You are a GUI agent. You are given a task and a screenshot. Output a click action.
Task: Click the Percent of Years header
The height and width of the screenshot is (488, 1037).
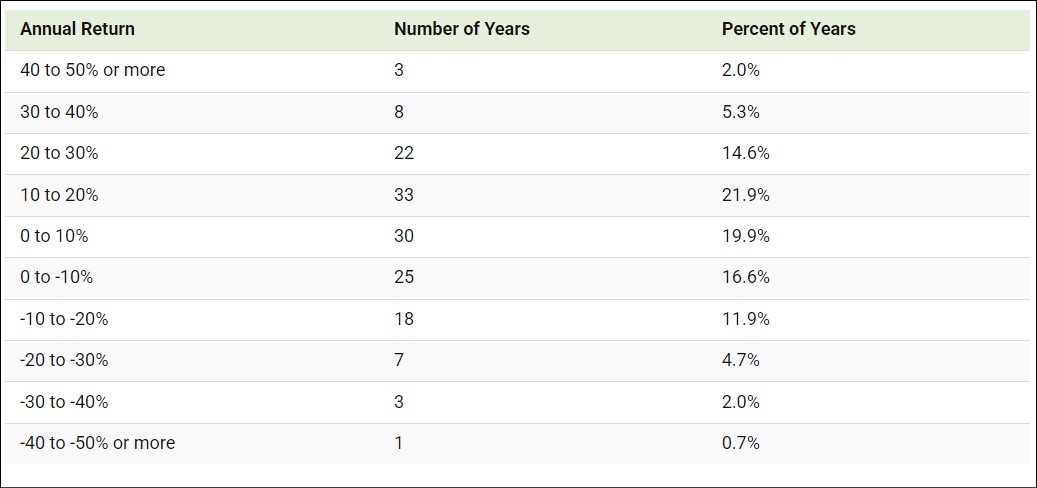tap(788, 29)
